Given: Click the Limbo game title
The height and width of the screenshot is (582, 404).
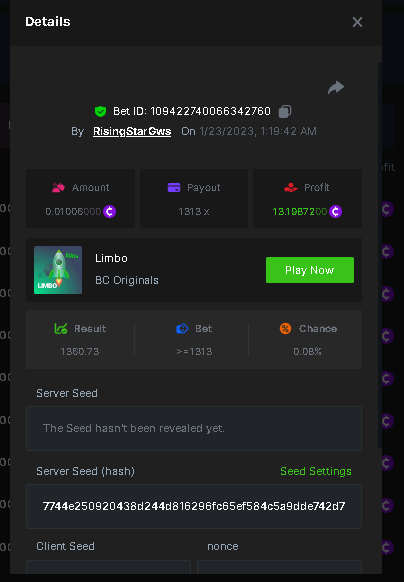Looking at the screenshot, I should [x=111, y=258].
